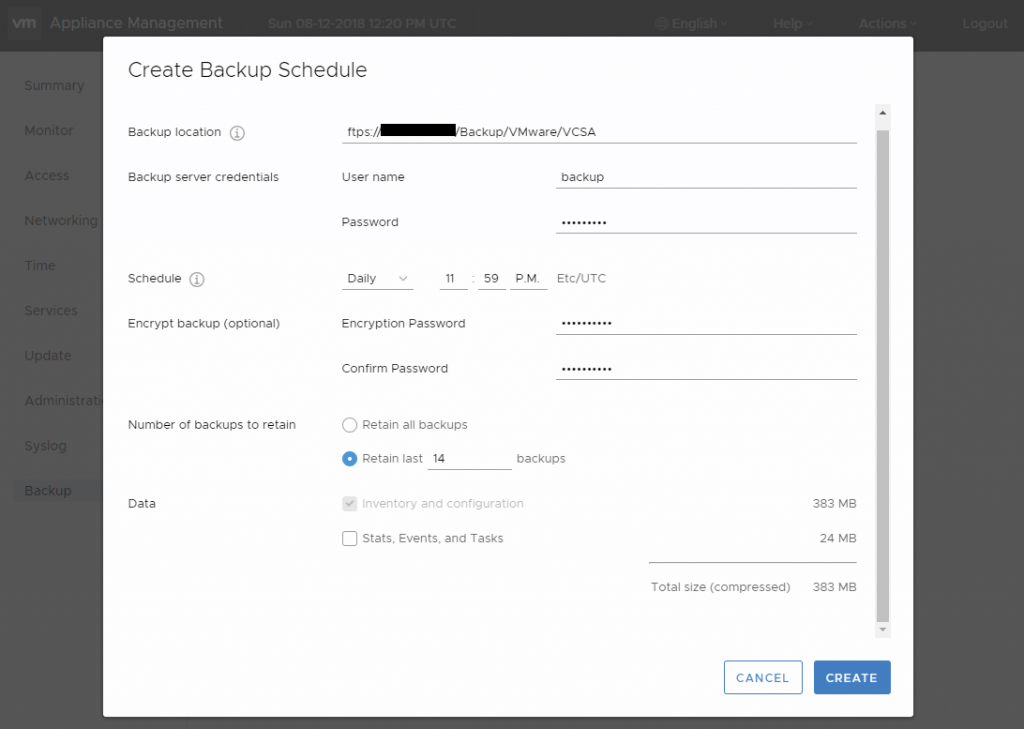Focus the User name field

point(706,177)
